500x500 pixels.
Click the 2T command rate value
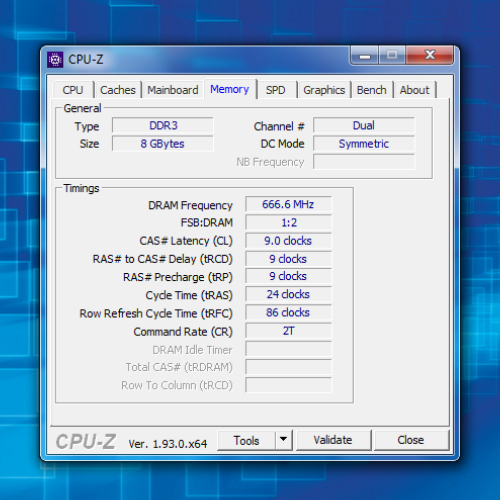pos(288,331)
